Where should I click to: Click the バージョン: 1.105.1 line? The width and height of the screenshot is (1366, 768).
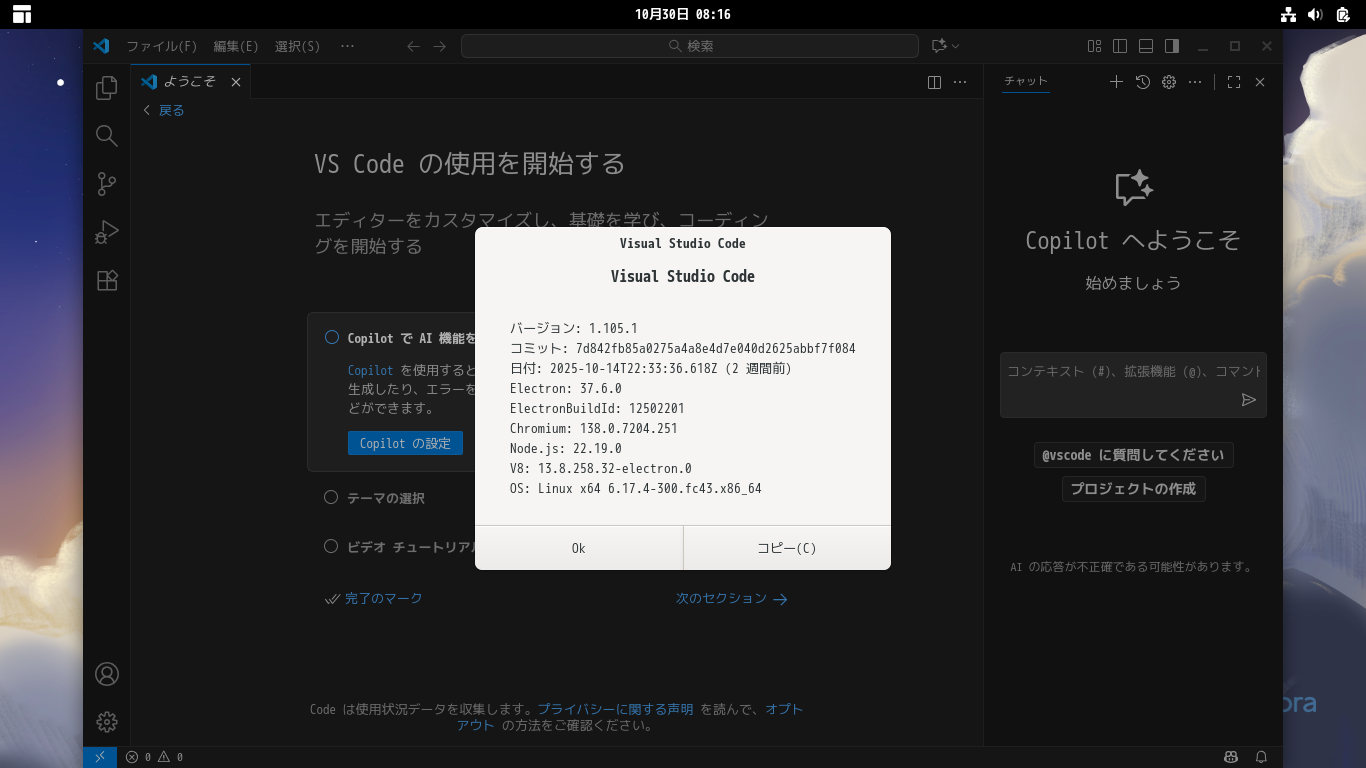574,328
